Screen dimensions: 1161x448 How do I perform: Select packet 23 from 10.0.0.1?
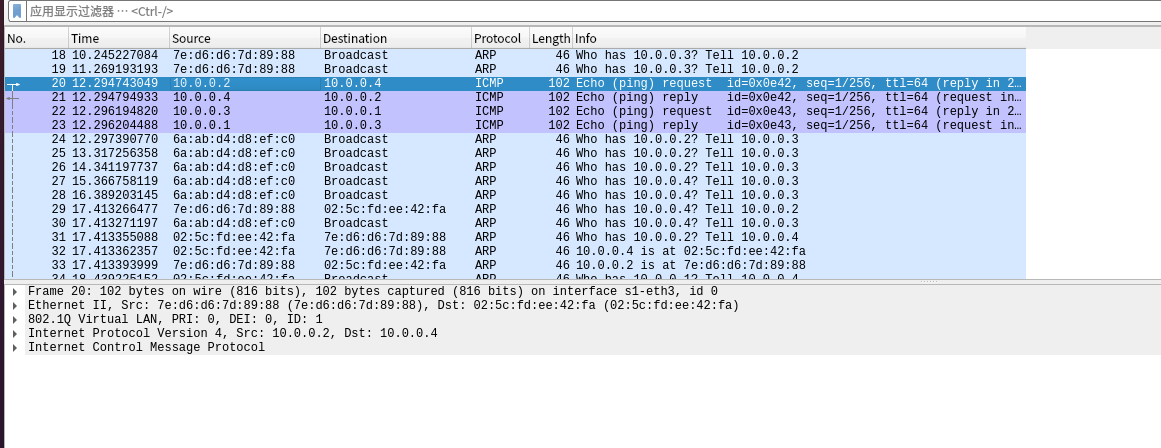pyautogui.click(x=515, y=126)
